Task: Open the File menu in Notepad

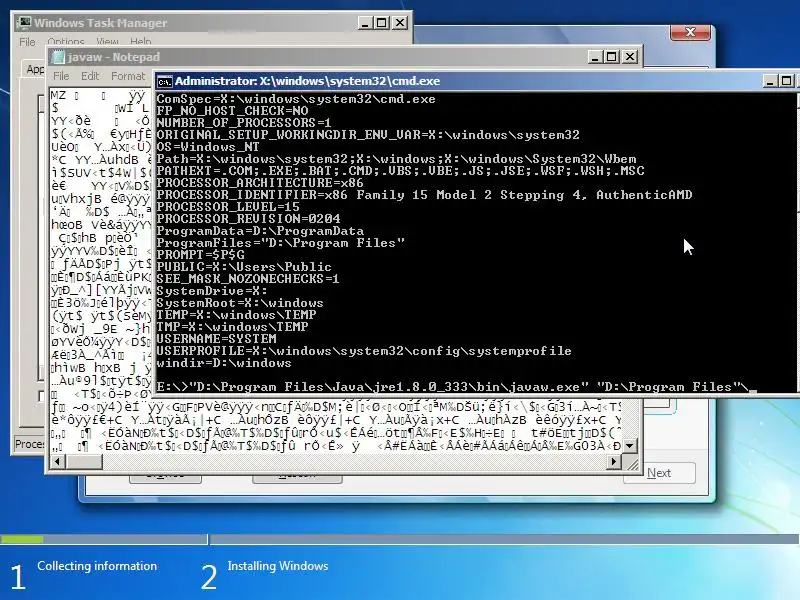Action: (x=61, y=76)
